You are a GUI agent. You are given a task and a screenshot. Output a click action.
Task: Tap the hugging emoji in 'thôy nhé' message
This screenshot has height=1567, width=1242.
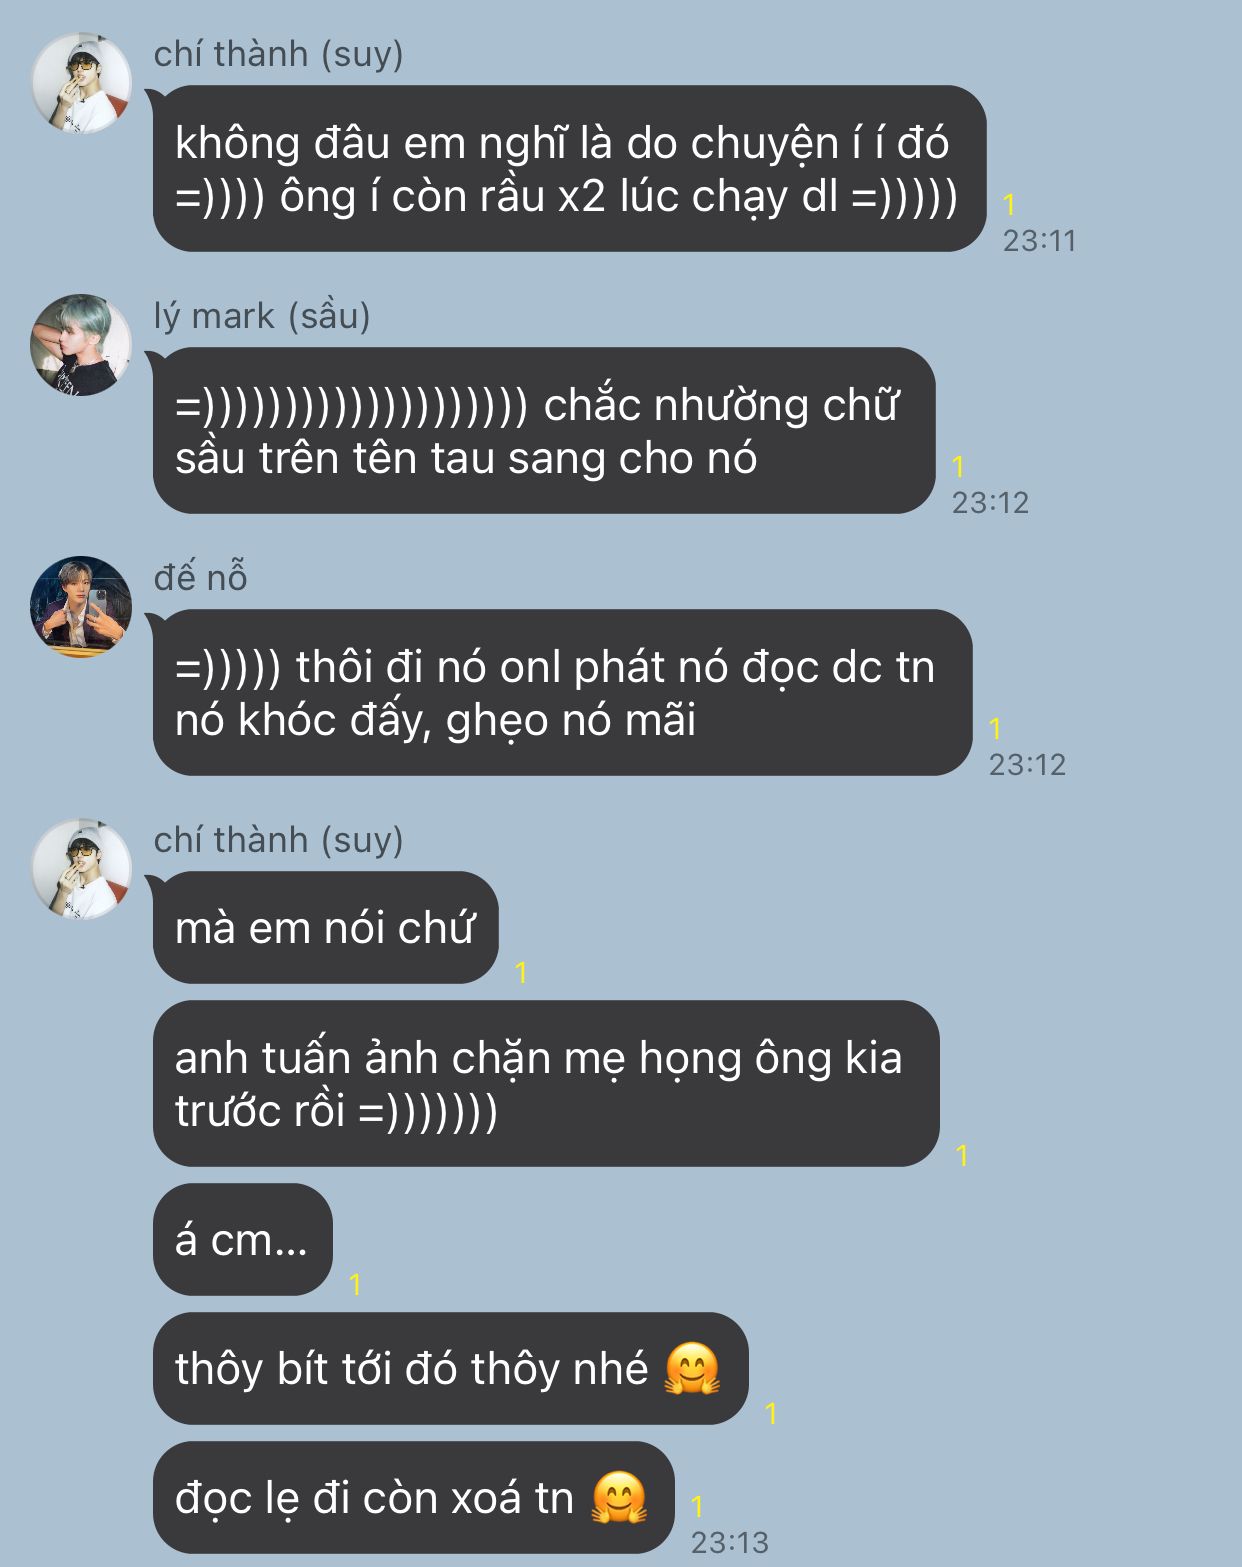(x=692, y=1368)
